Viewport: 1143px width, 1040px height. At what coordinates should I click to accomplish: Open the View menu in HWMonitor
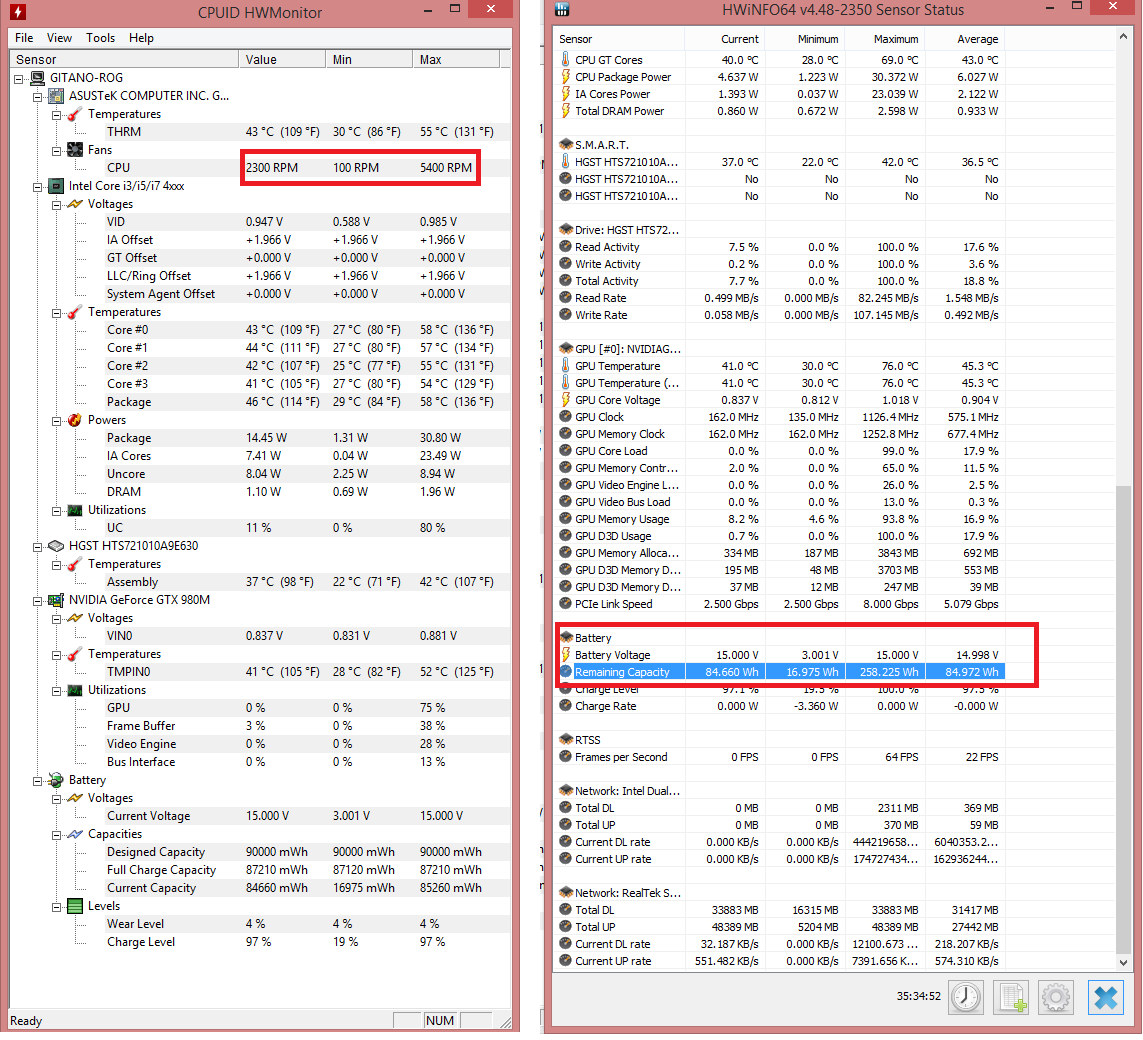coord(59,38)
